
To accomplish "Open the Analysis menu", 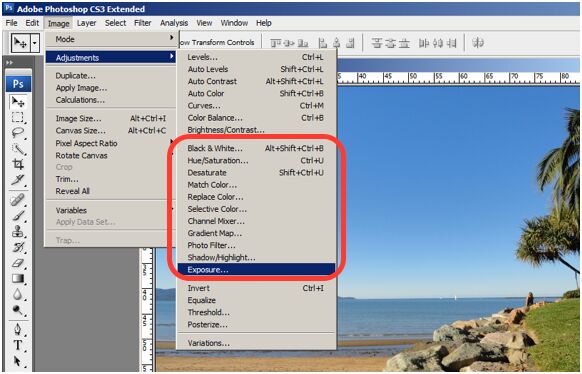I will (x=174, y=23).
